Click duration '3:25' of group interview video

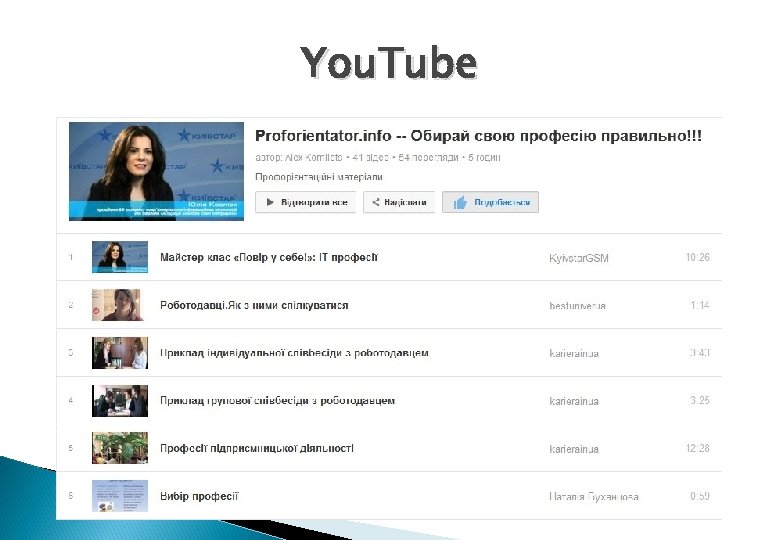coord(699,400)
